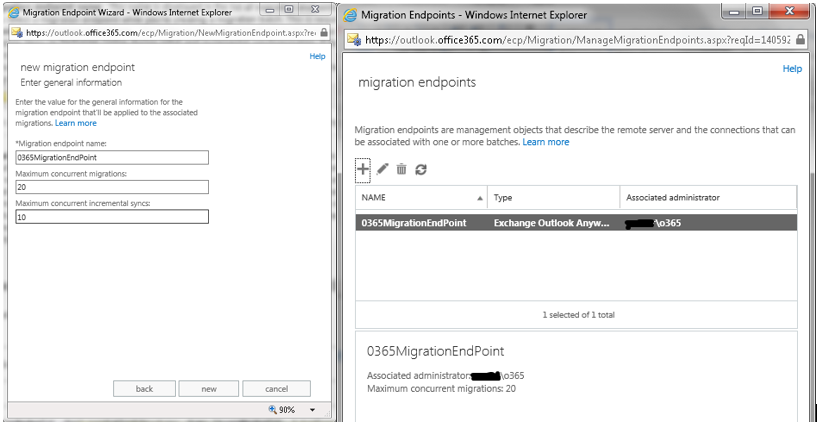Click lock icon in Migration Endpoint Wizard address bar
This screenshot has height=427, width=819.
click(x=324, y=32)
